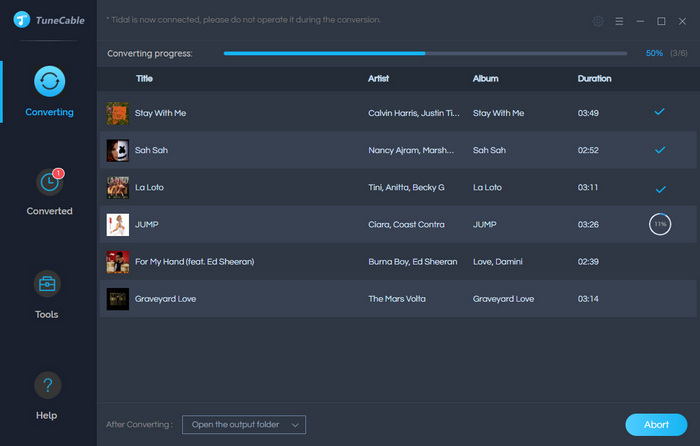Click the TuneCable logo icon
Screen dimensions: 700x446
[x=21, y=20]
